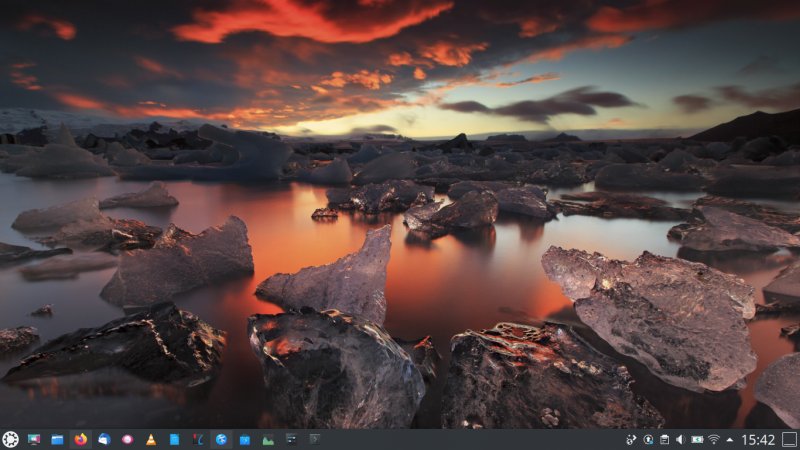
Task: Open the clipboard tray icon
Action: [663, 439]
